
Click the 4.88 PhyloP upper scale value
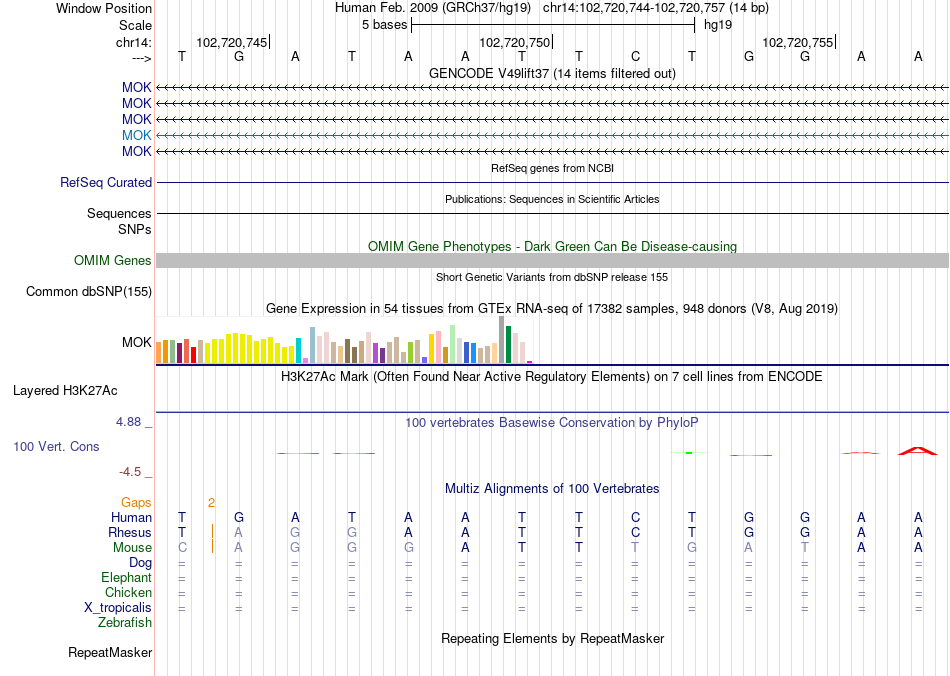pyautogui.click(x=128, y=422)
